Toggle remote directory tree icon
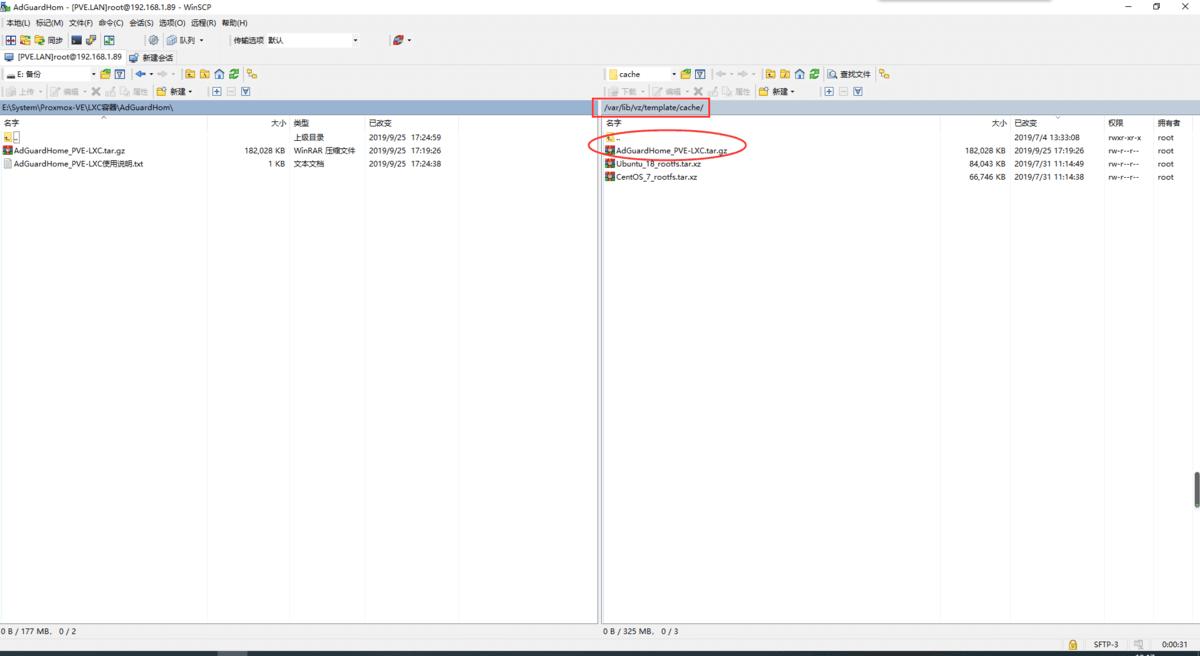Screen dimensions: 1200x656 (x=884, y=74)
